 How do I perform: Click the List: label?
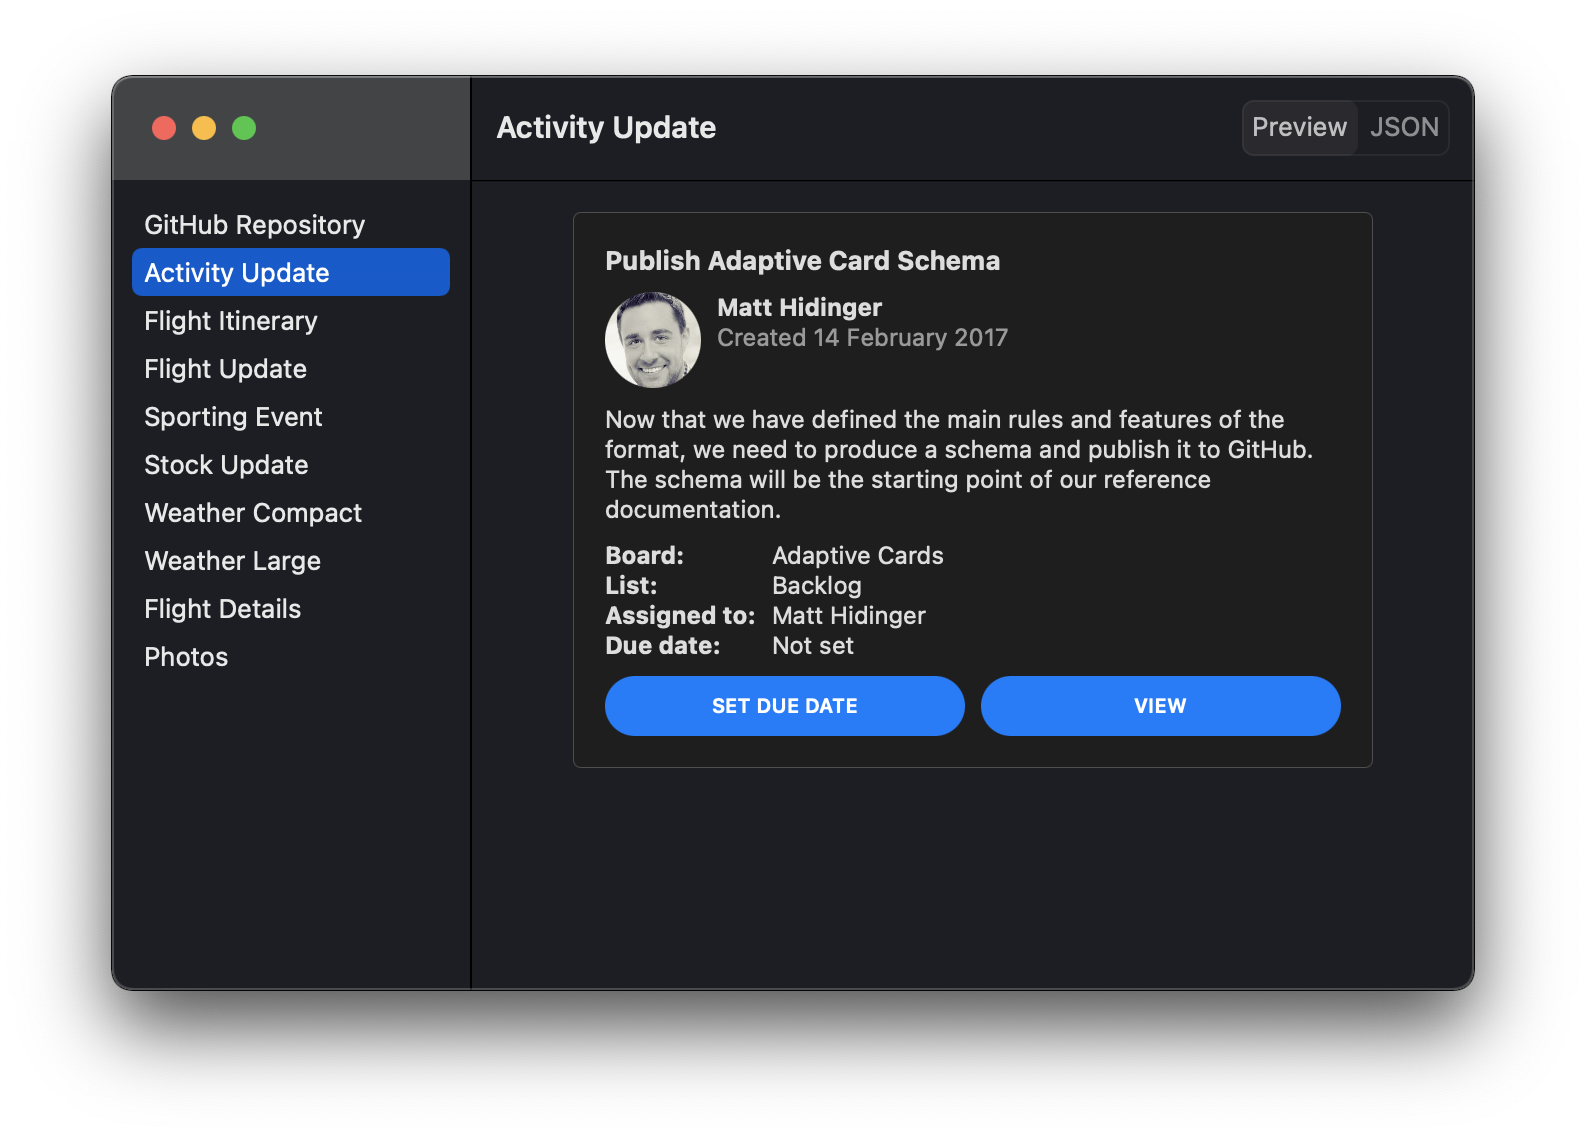click(631, 586)
